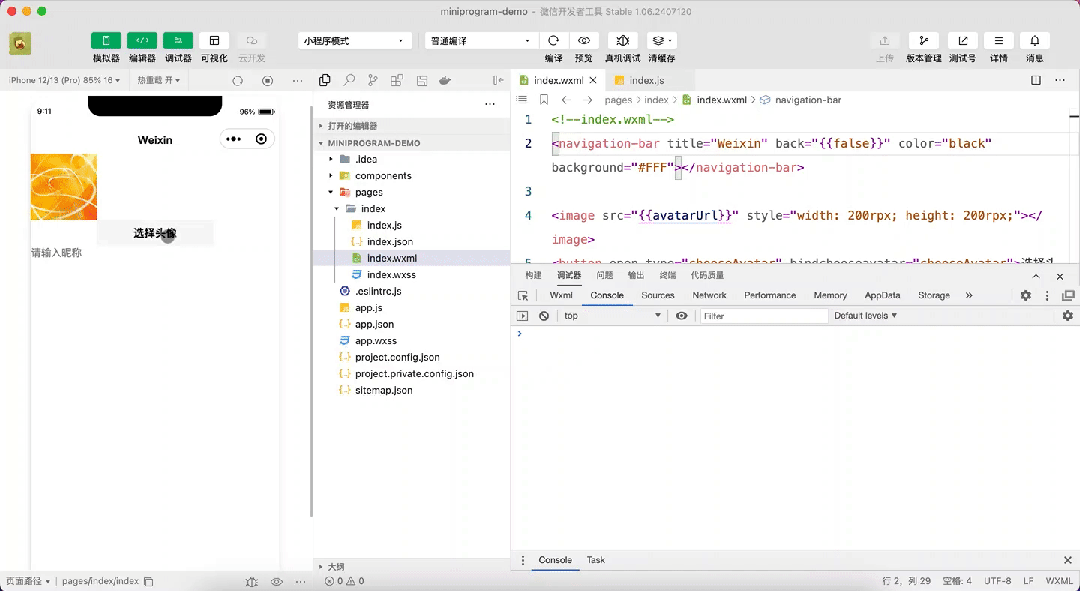Expand the components folder
The height and width of the screenshot is (591, 1080).
(411, 176)
